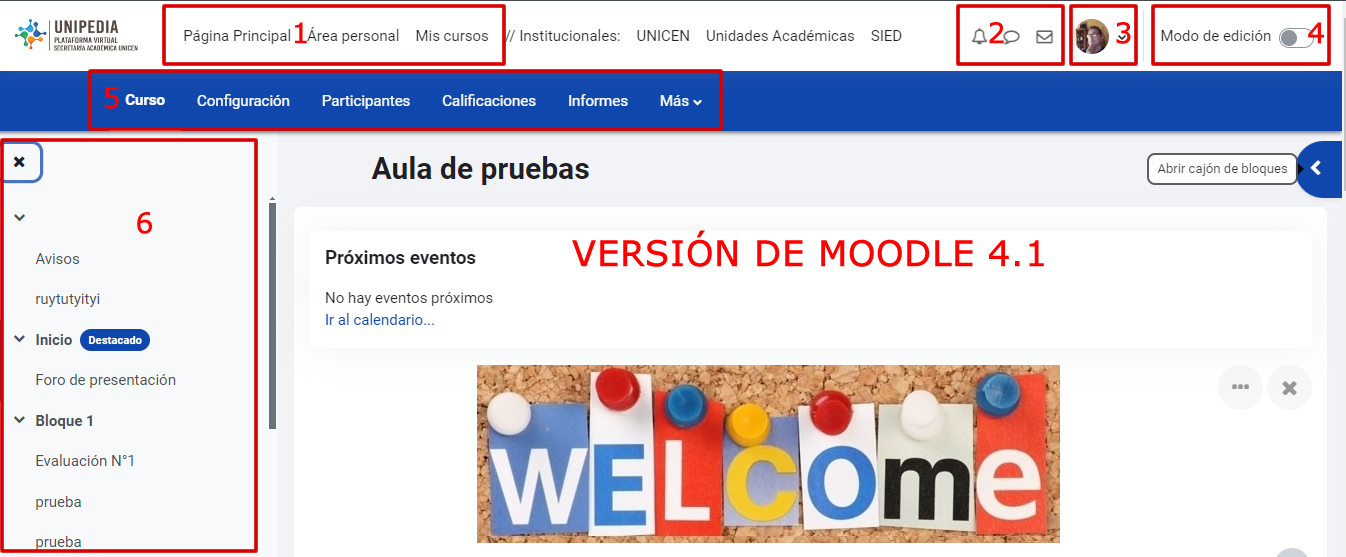This screenshot has height=557, width=1346.
Task: Go to Mis cursos
Action: coord(452,36)
